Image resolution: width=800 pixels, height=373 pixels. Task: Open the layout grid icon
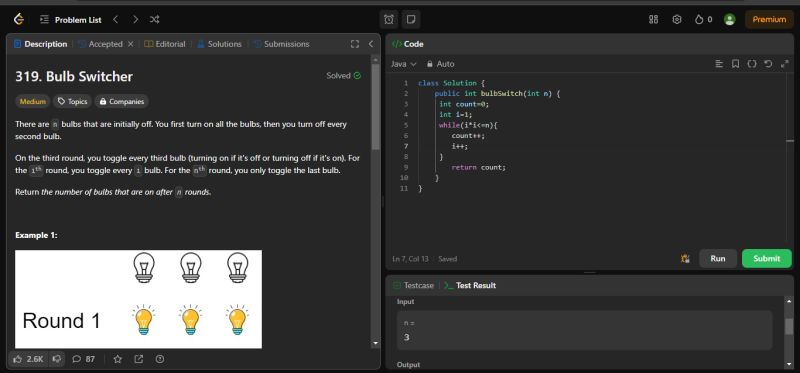pyautogui.click(x=653, y=19)
